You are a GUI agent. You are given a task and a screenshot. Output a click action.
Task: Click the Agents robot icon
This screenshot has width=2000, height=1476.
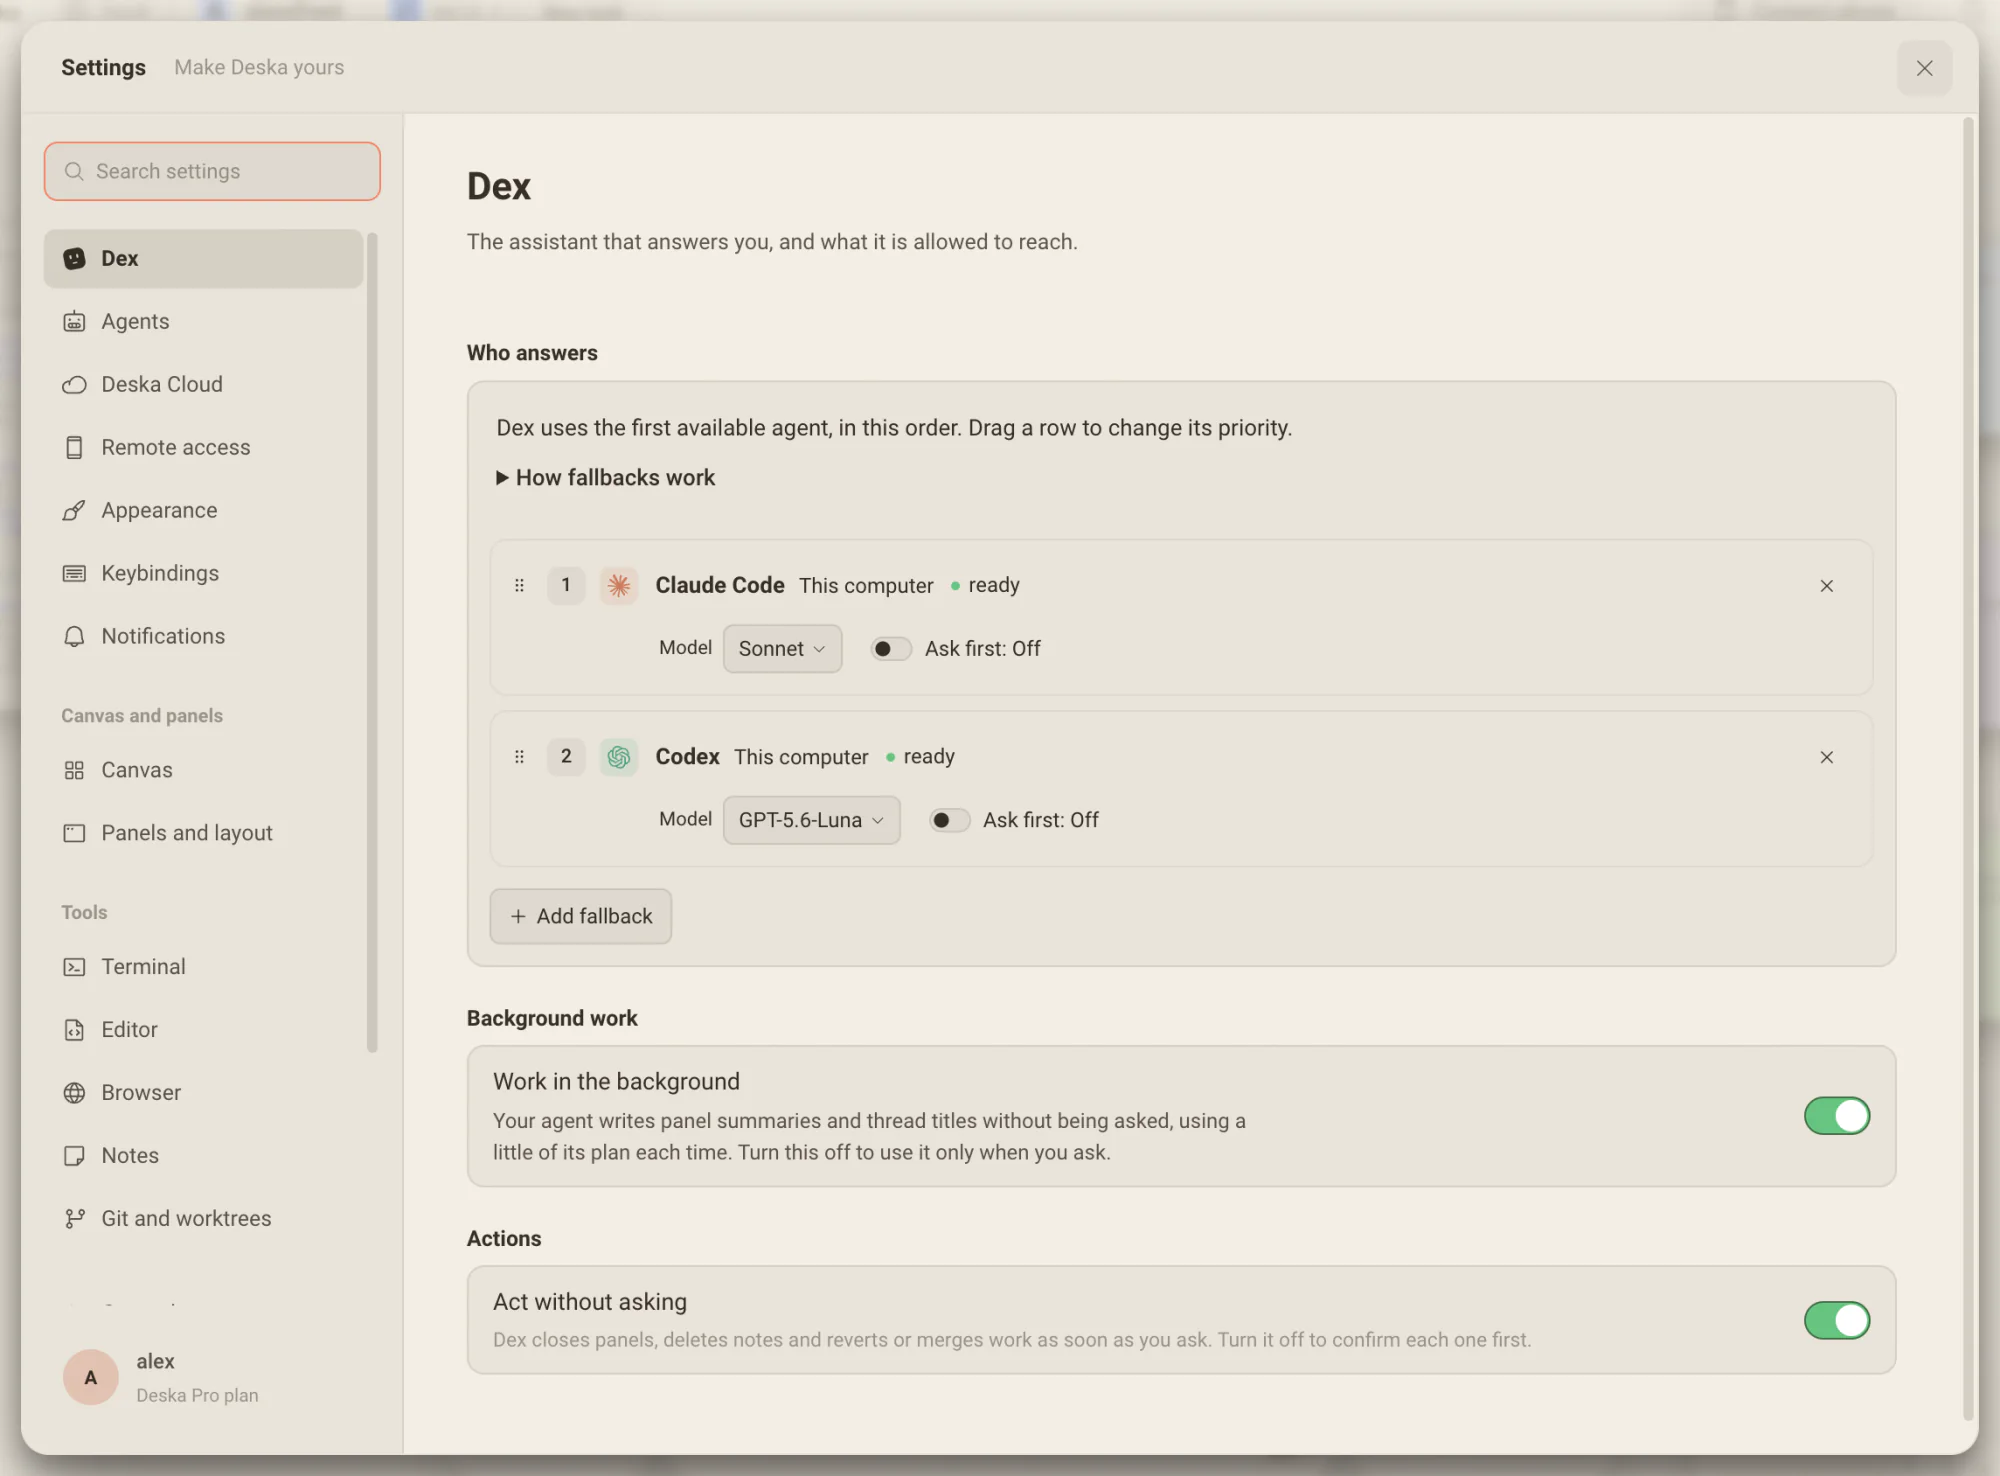pos(74,322)
